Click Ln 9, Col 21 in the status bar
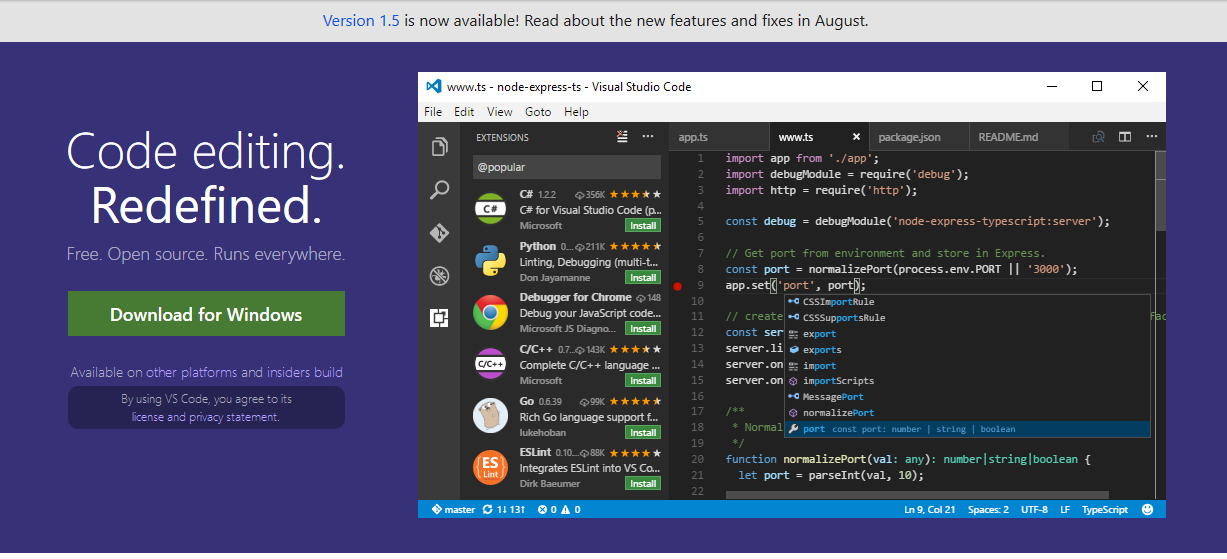 point(930,509)
